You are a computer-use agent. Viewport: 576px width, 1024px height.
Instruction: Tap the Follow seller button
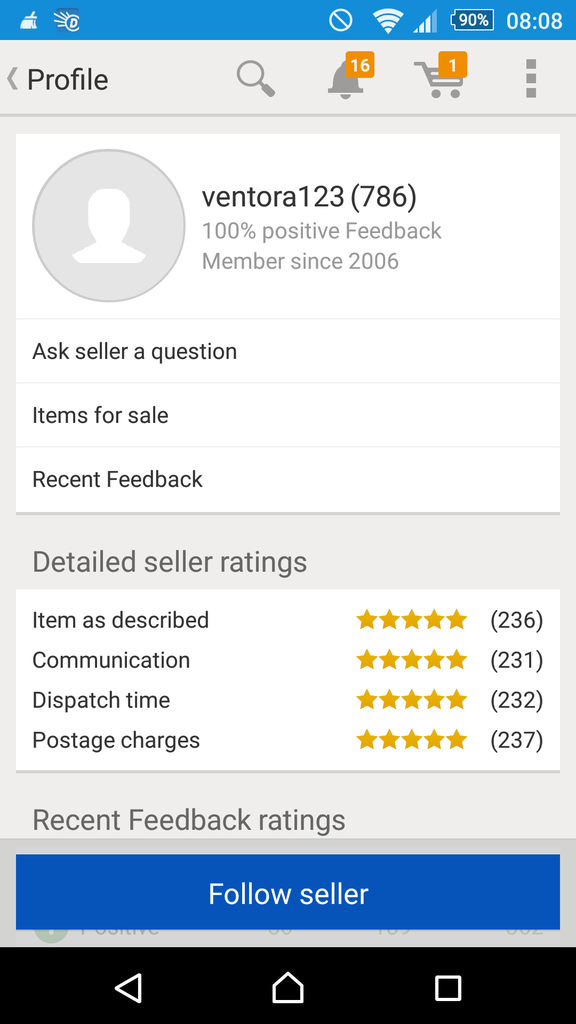tap(288, 893)
